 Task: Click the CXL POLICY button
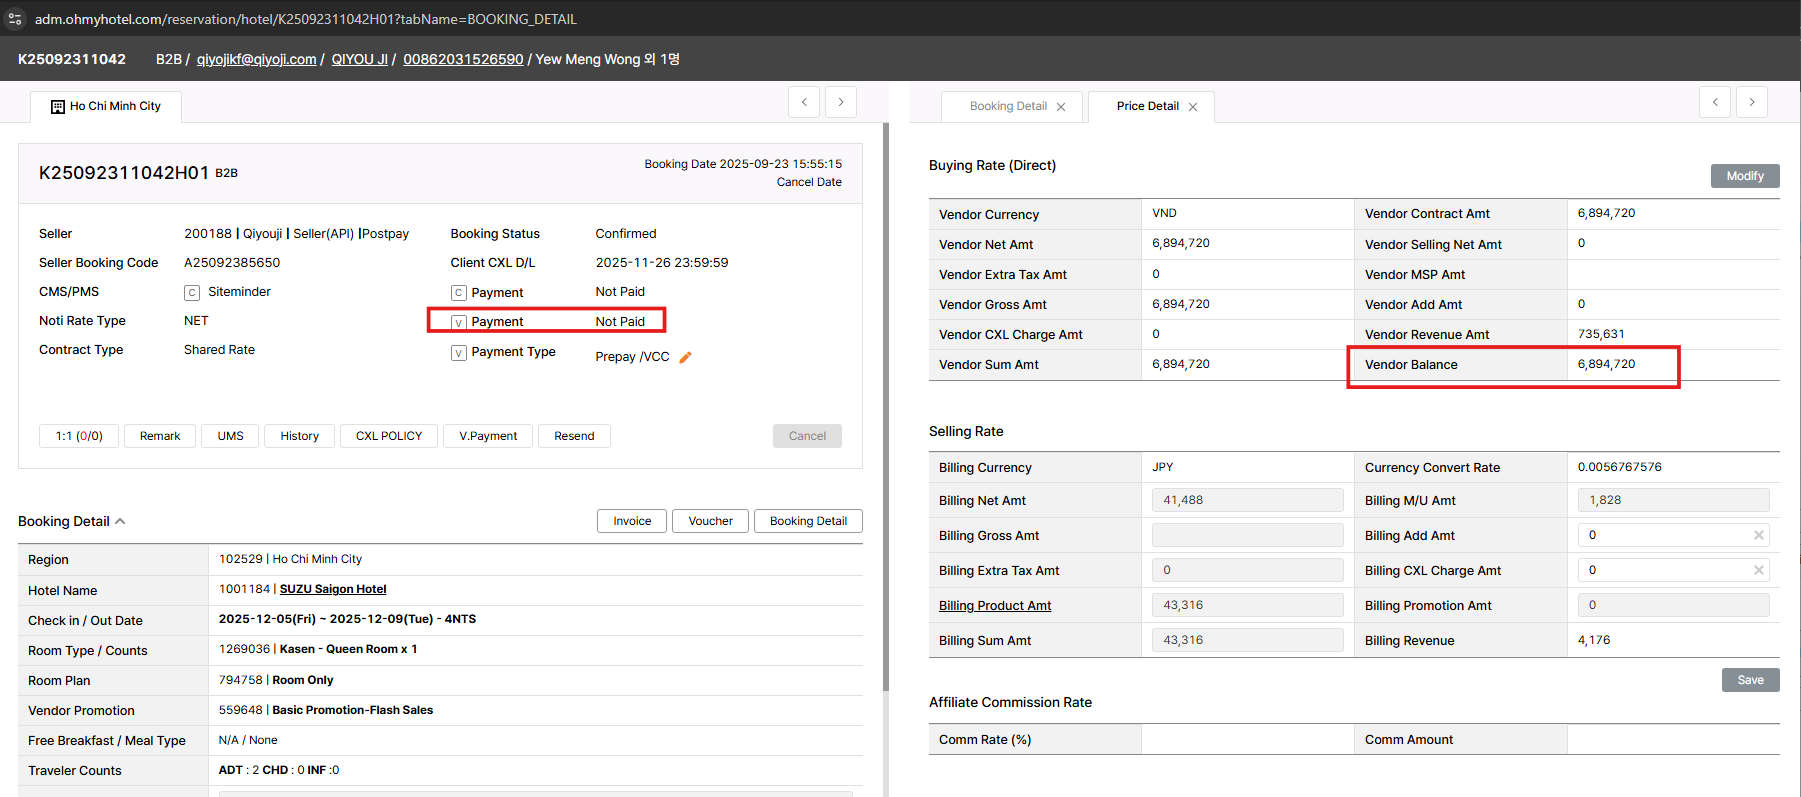tap(389, 436)
